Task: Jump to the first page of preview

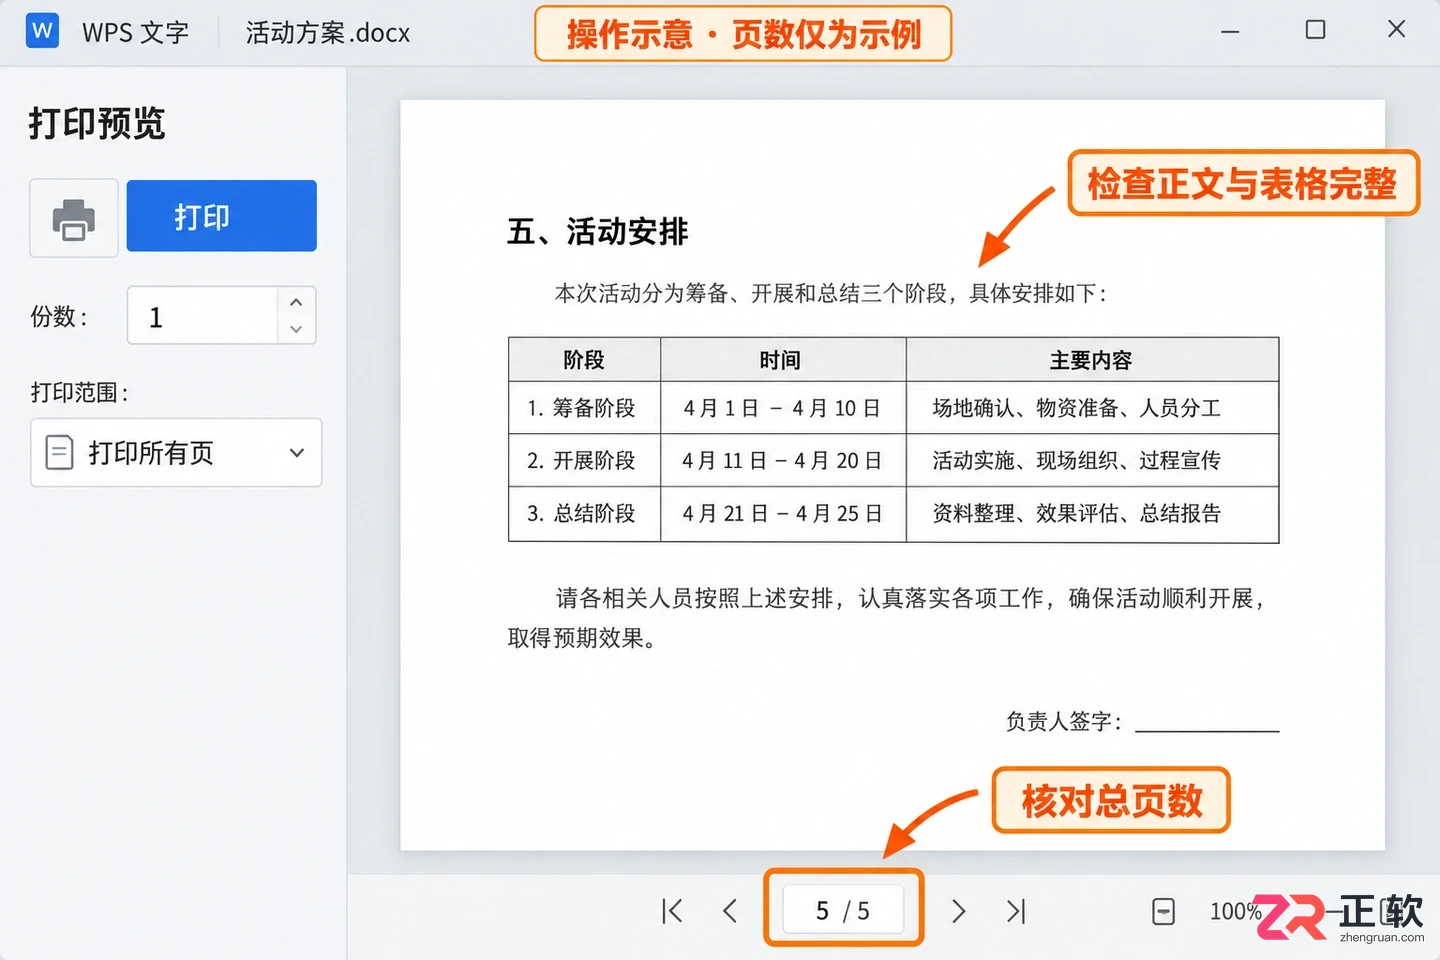Action: pos(672,911)
